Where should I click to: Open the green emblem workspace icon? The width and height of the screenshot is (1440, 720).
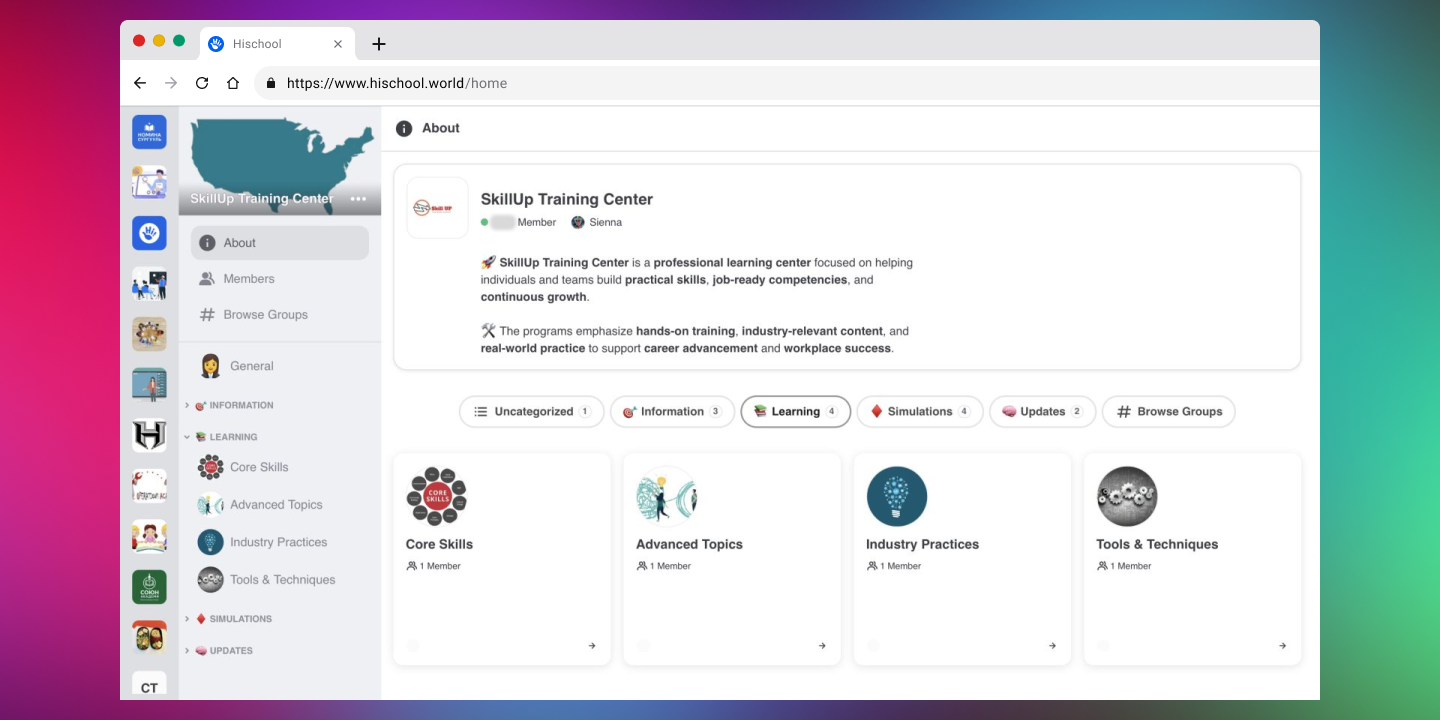click(x=149, y=587)
